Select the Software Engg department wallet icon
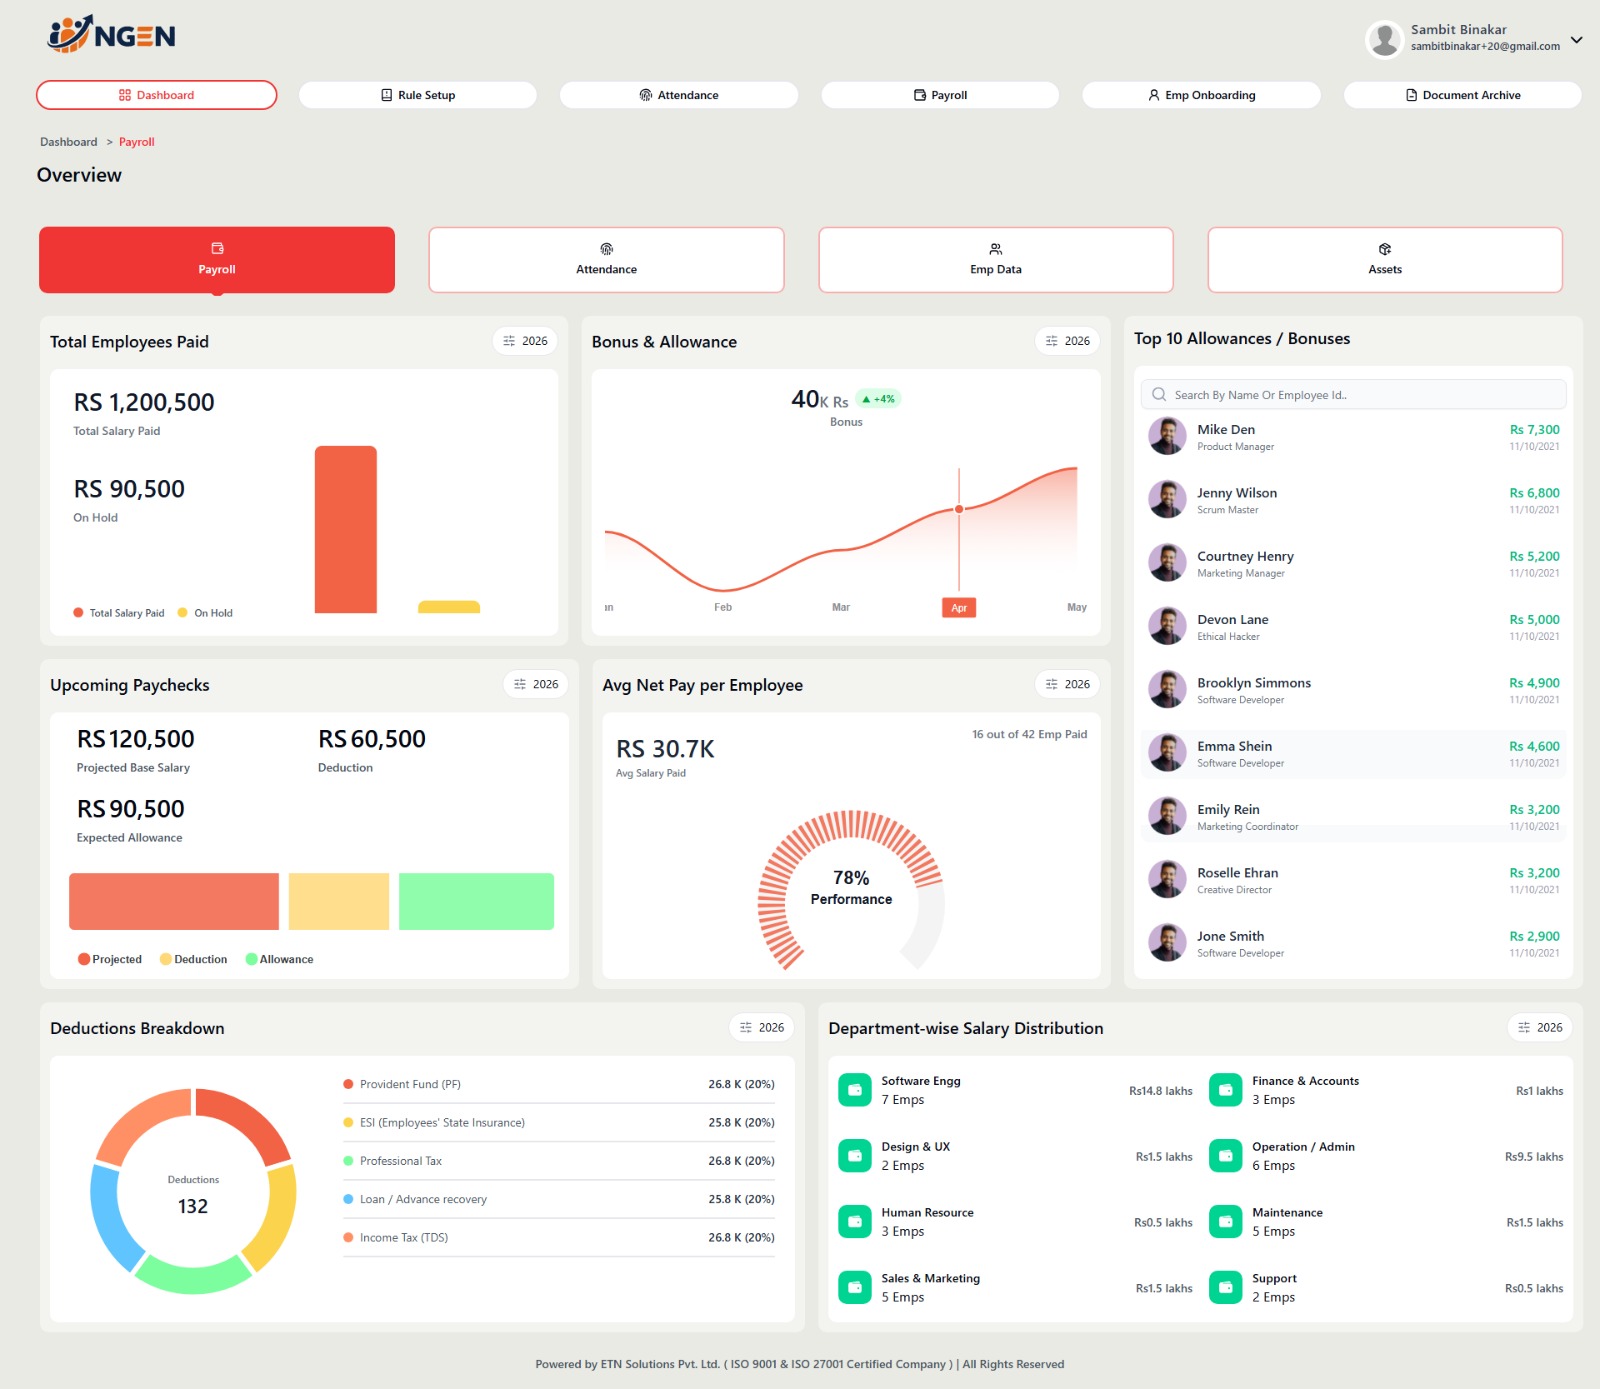The height and width of the screenshot is (1389, 1600). tap(854, 1090)
